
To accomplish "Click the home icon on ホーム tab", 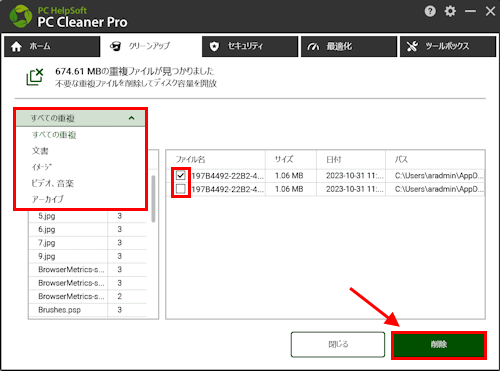I will 16,46.
